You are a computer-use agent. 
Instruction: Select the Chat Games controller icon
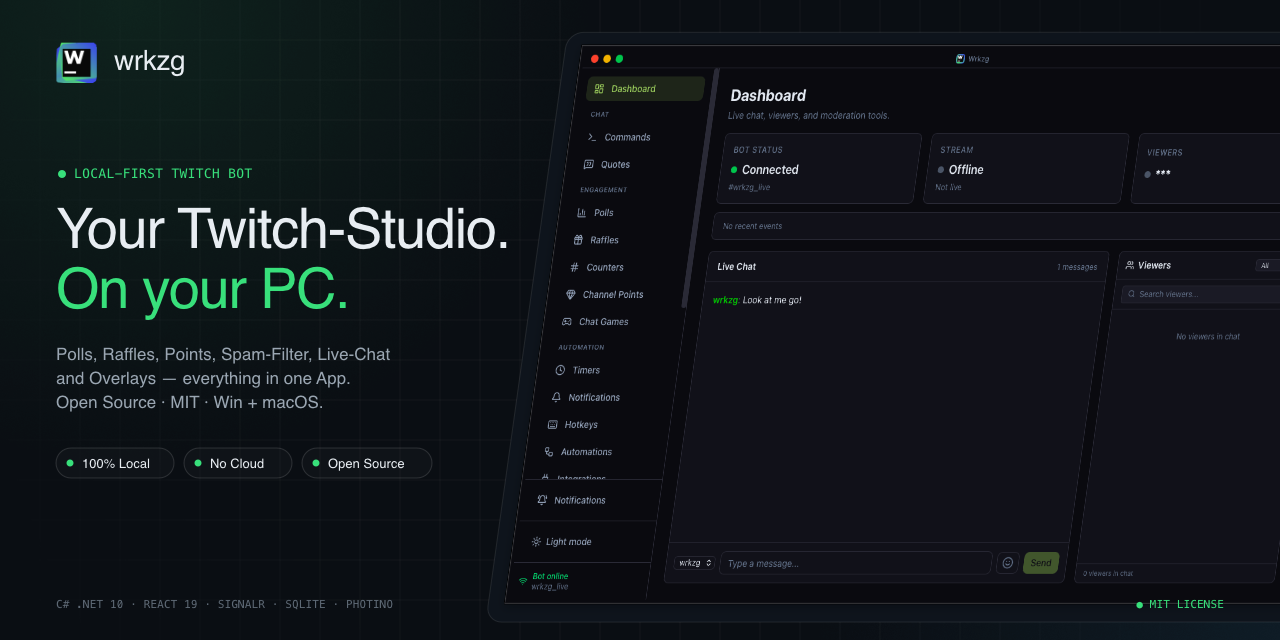coord(567,322)
